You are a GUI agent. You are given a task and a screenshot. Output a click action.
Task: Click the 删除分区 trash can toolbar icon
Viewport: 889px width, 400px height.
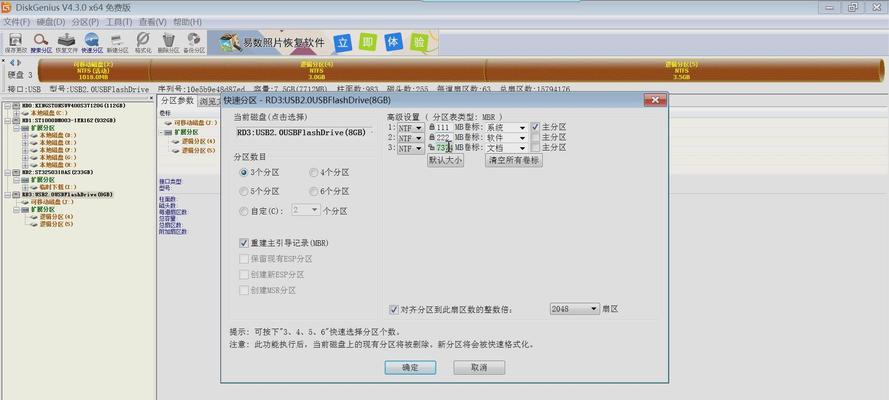(168, 40)
